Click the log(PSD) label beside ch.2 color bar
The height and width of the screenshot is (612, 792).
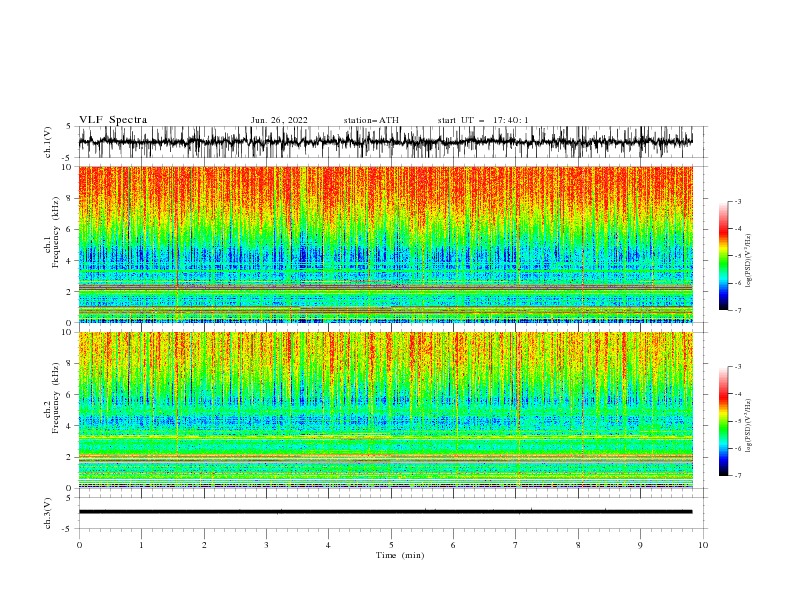pyautogui.click(x=749, y=426)
